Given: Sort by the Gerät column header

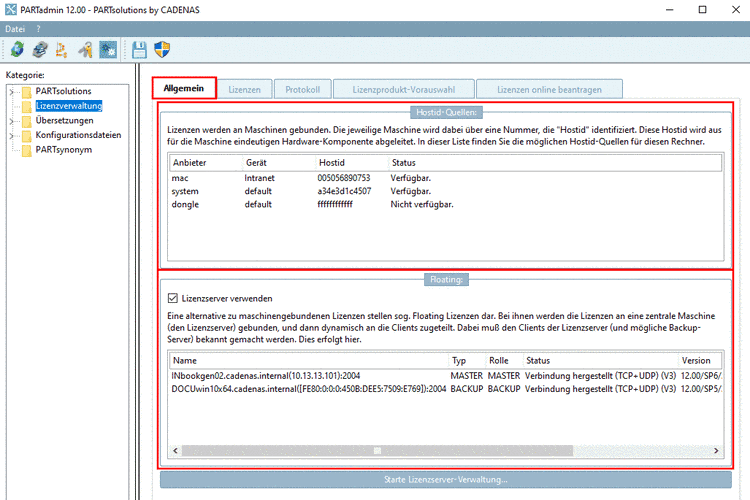Looking at the screenshot, I should click(279, 163).
